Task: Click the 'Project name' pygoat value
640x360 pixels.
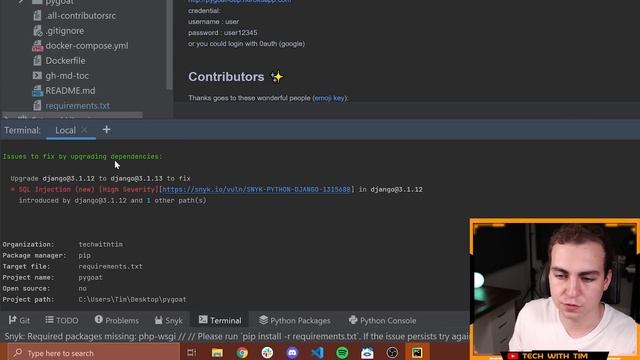Action: (90, 278)
